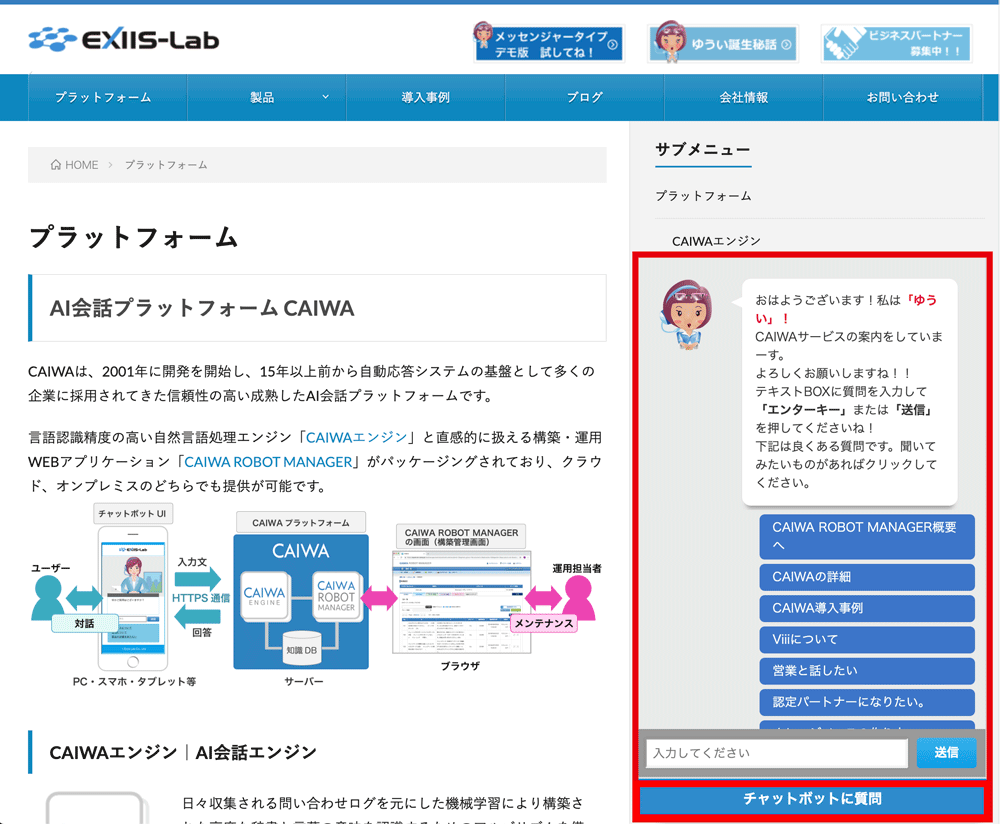
Task: Open the ゆうい誕生秘話 banner
Action: (x=723, y=43)
